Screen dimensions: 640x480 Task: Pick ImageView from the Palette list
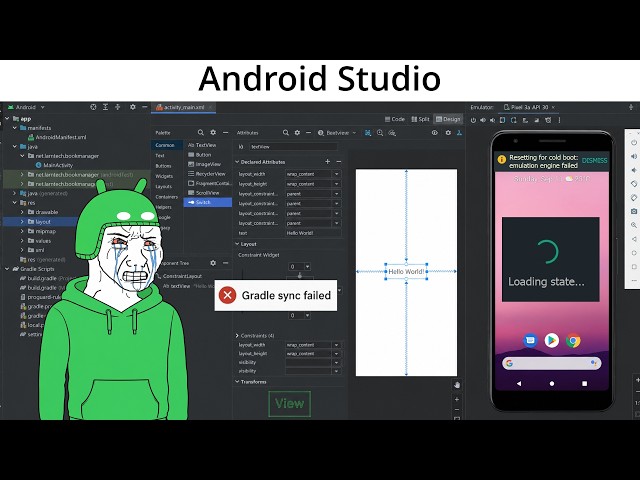pos(208,164)
